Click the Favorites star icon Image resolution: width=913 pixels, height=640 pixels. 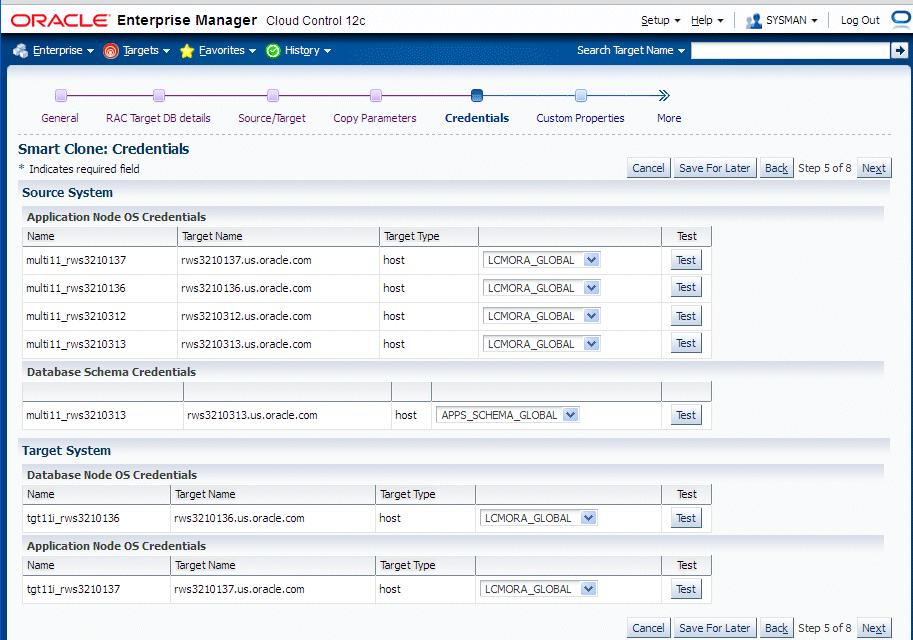tap(187, 51)
